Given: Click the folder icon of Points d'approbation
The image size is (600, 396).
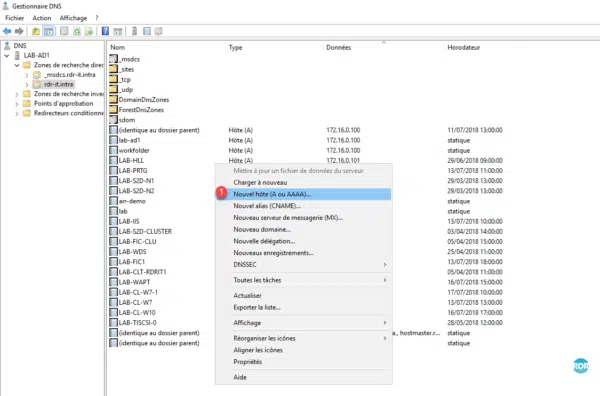Looking at the screenshot, I should pos(27,103).
